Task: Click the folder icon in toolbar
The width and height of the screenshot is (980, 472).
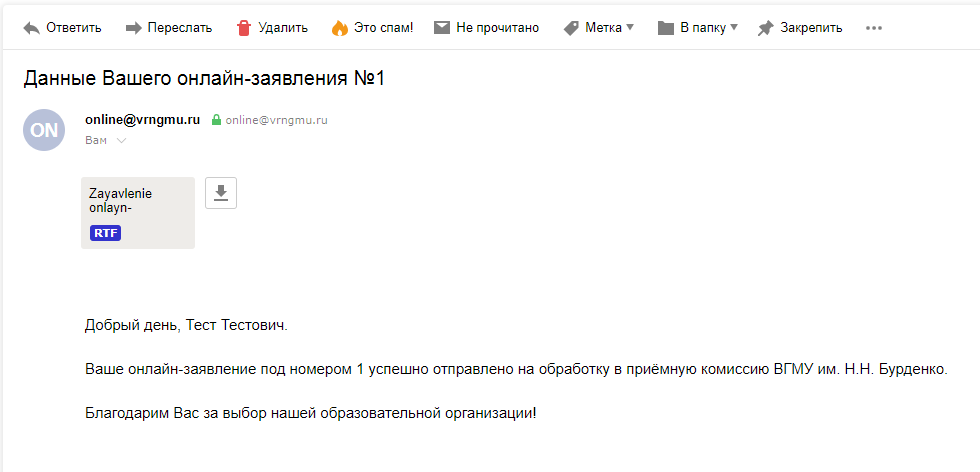Action: [x=666, y=28]
